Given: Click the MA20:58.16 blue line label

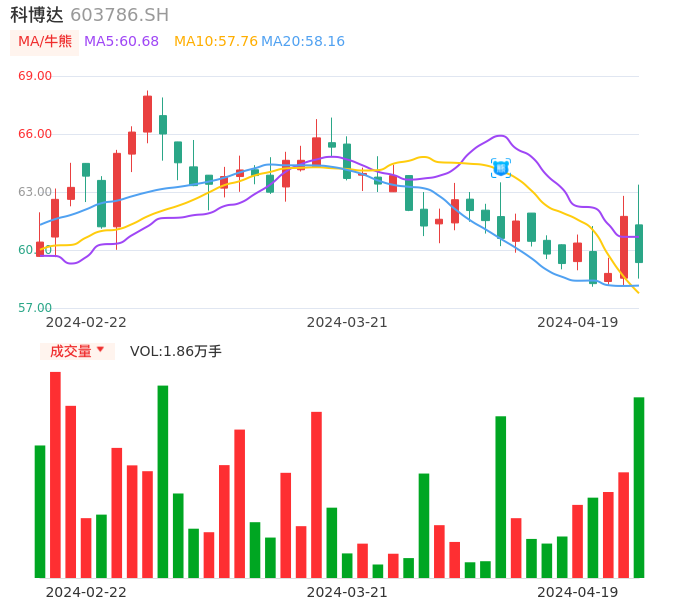Looking at the screenshot, I should [303, 42].
